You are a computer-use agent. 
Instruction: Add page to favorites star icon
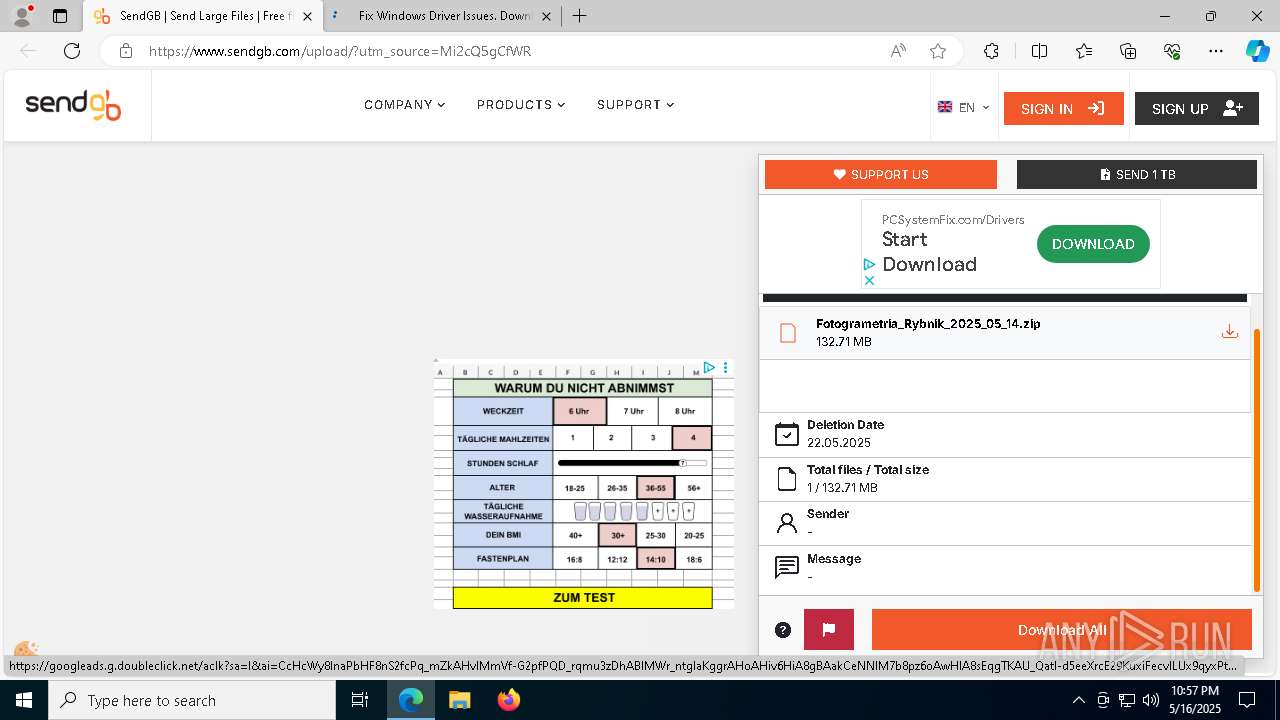(x=938, y=51)
